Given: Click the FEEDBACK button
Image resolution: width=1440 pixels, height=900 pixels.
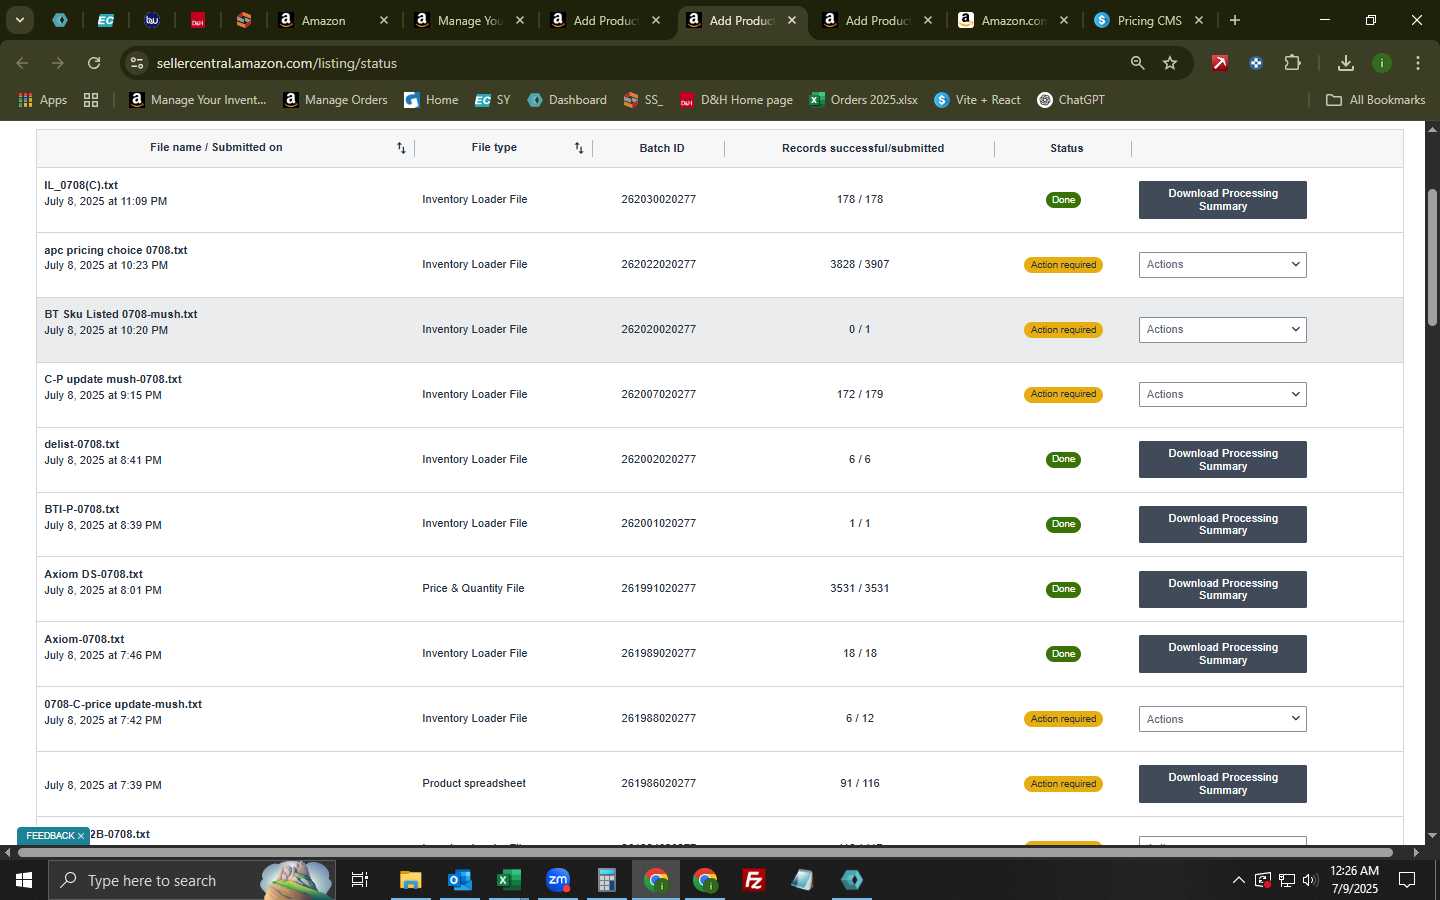Looking at the screenshot, I should click(50, 836).
